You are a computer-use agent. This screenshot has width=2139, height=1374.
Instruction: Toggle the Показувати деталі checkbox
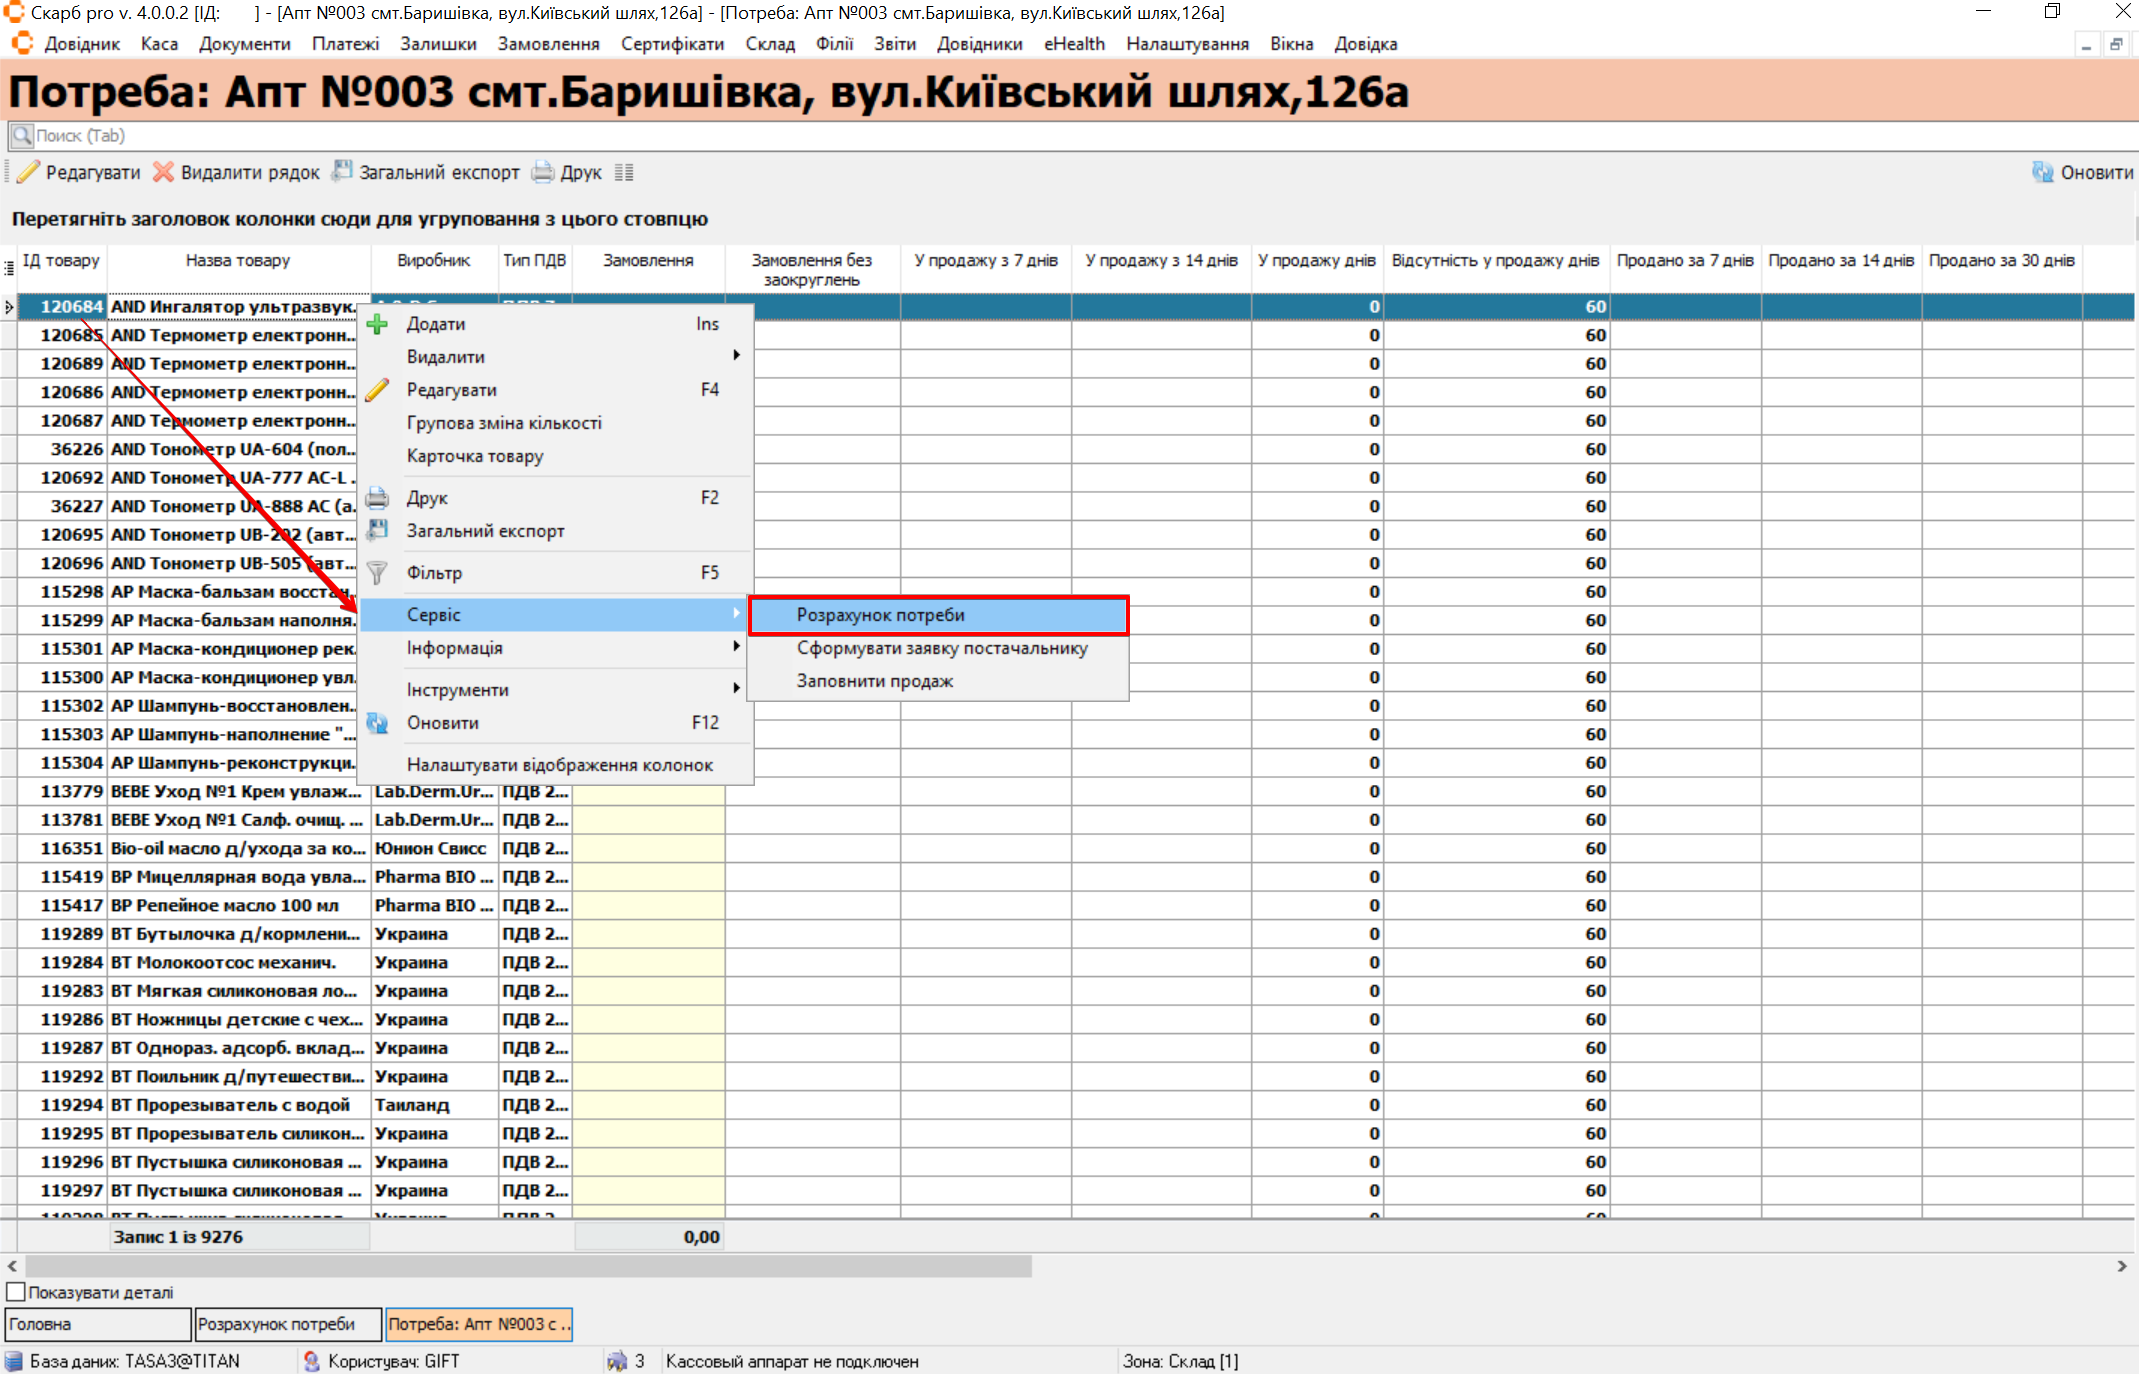pyautogui.click(x=16, y=1292)
